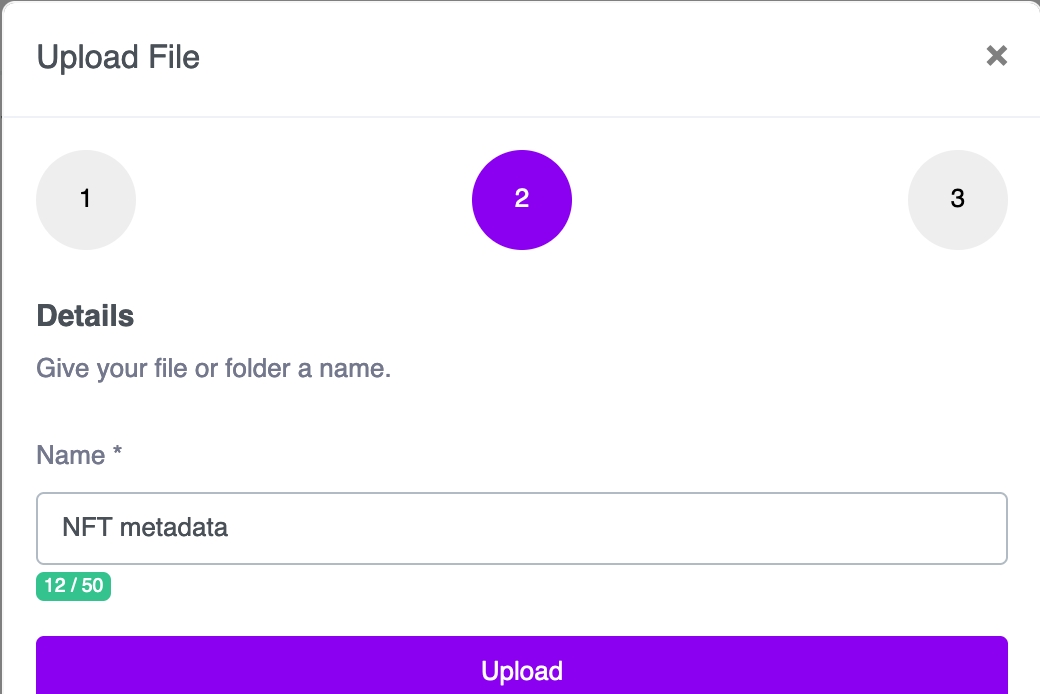Click the white 2 in the active step
1040x694 pixels.
tap(522, 199)
